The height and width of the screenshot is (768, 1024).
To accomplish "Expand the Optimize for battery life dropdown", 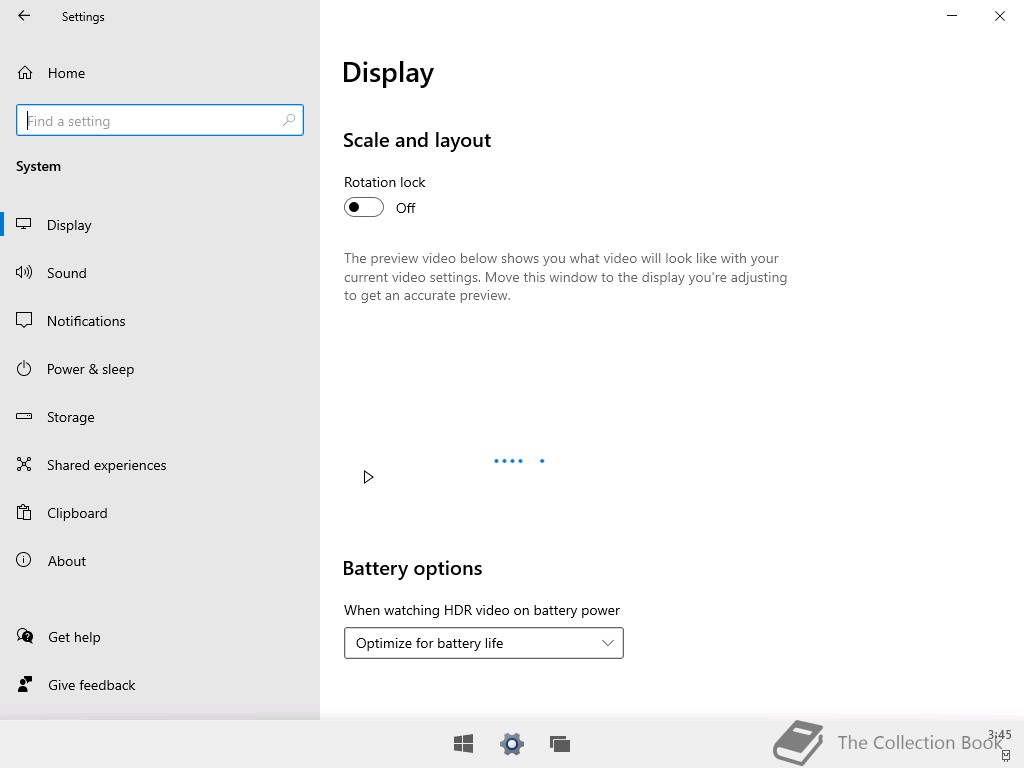I will click(x=484, y=643).
